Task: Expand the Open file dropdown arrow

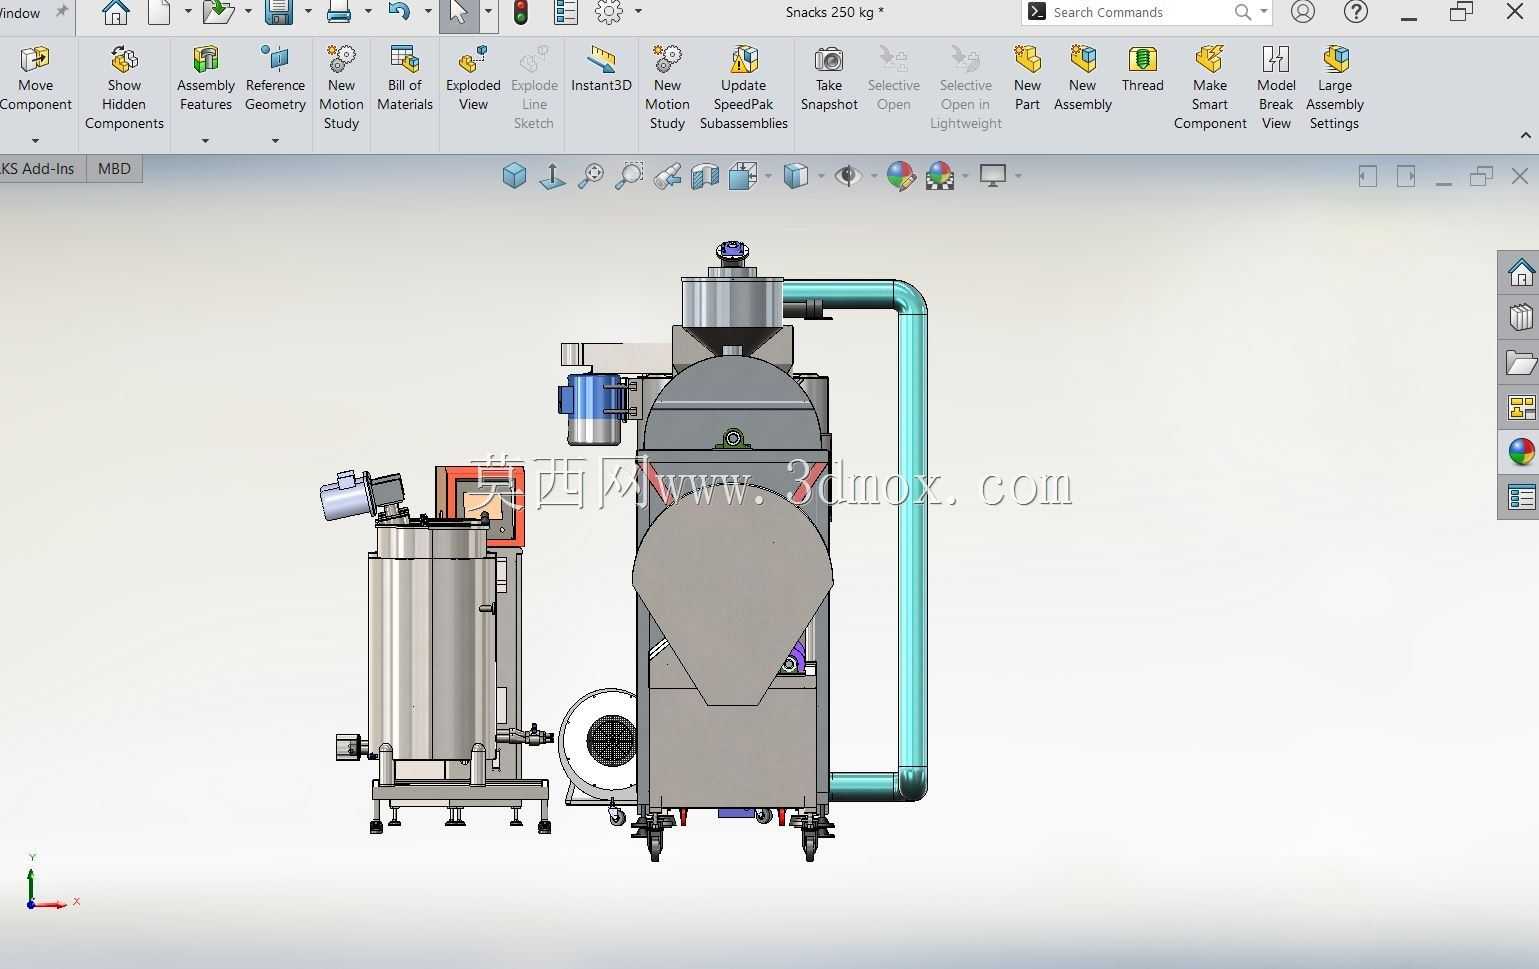Action: point(247,12)
